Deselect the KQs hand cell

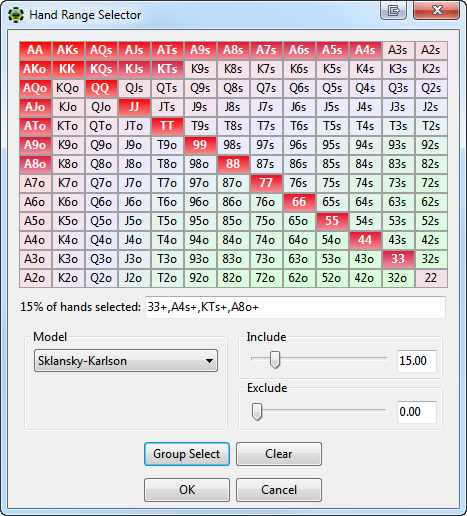pos(101,69)
